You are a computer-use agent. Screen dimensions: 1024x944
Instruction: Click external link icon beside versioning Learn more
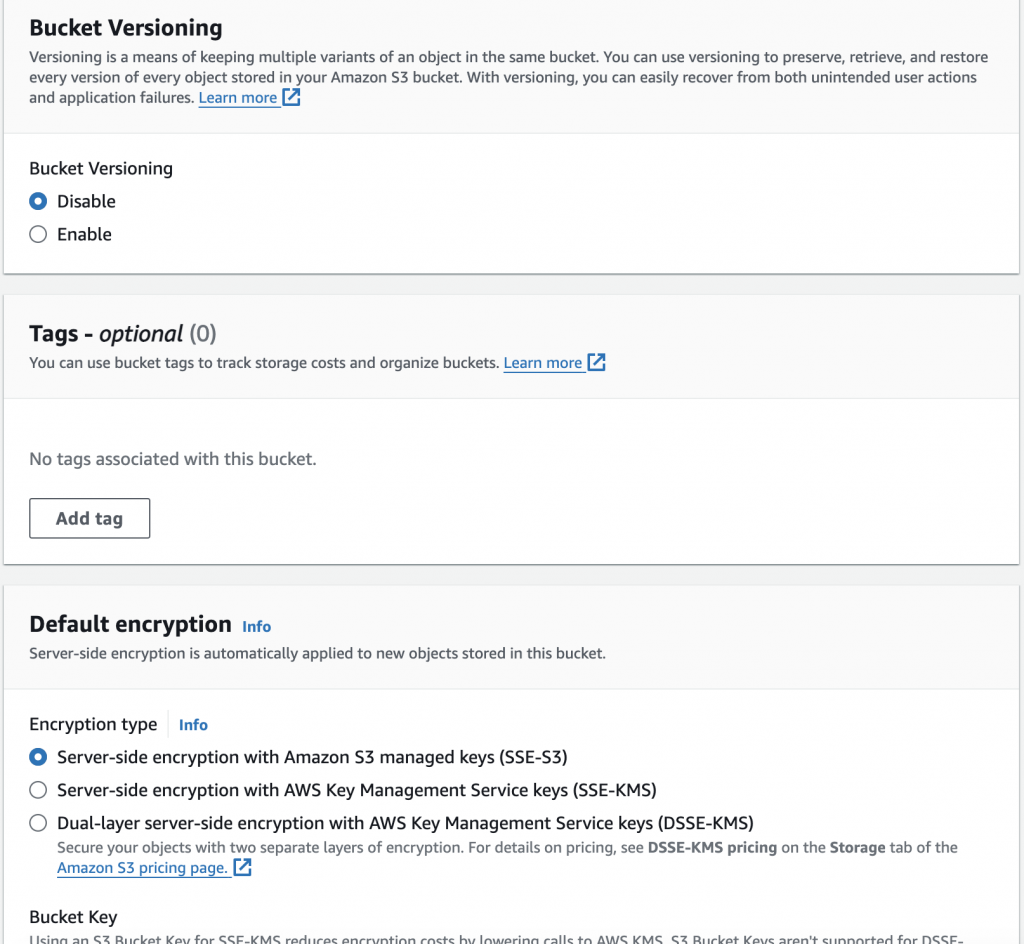tap(291, 98)
